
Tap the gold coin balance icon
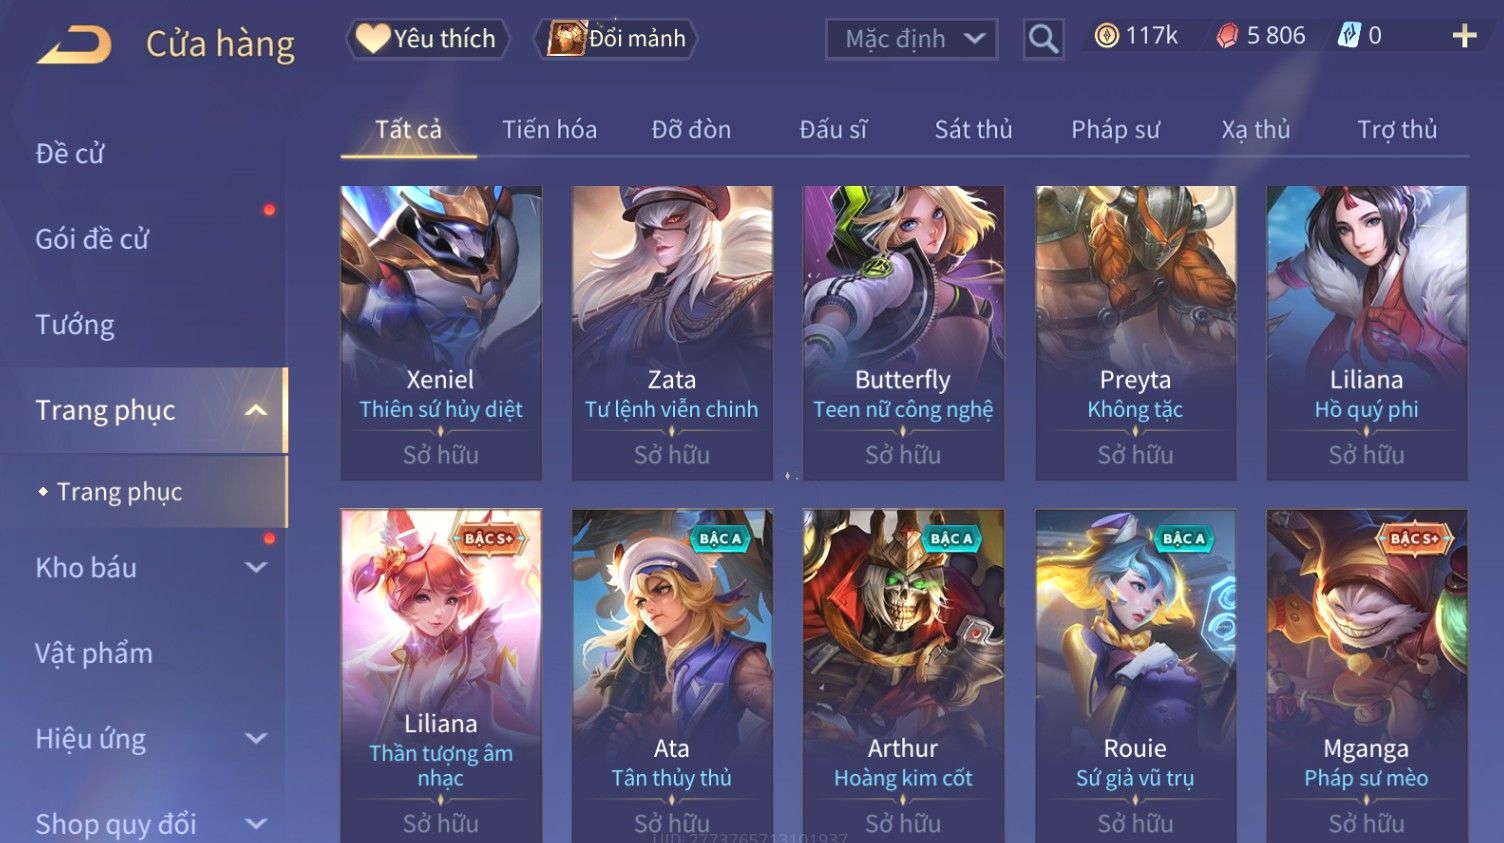click(x=1106, y=36)
